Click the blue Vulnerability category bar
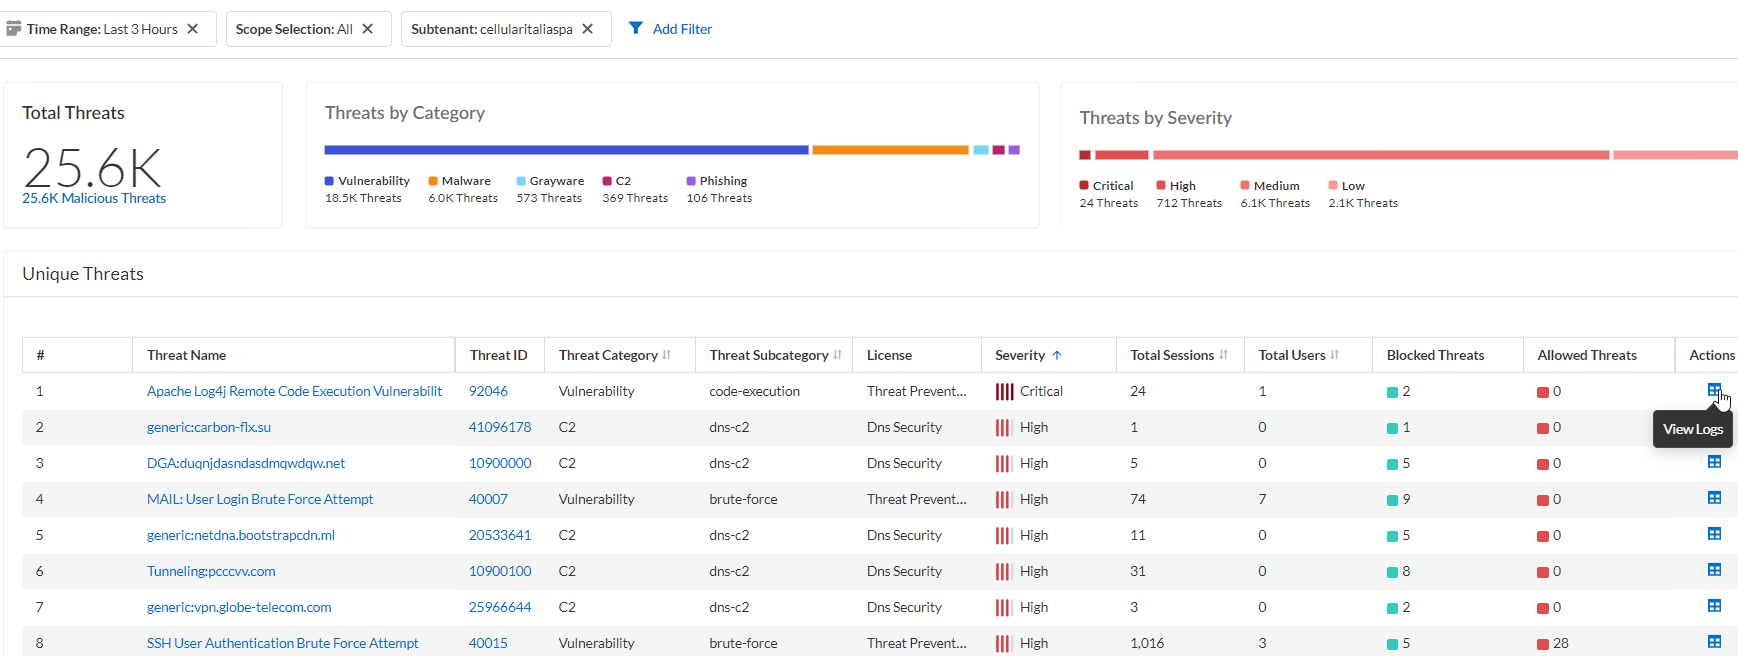Screen dimensions: 1738x656 point(566,150)
